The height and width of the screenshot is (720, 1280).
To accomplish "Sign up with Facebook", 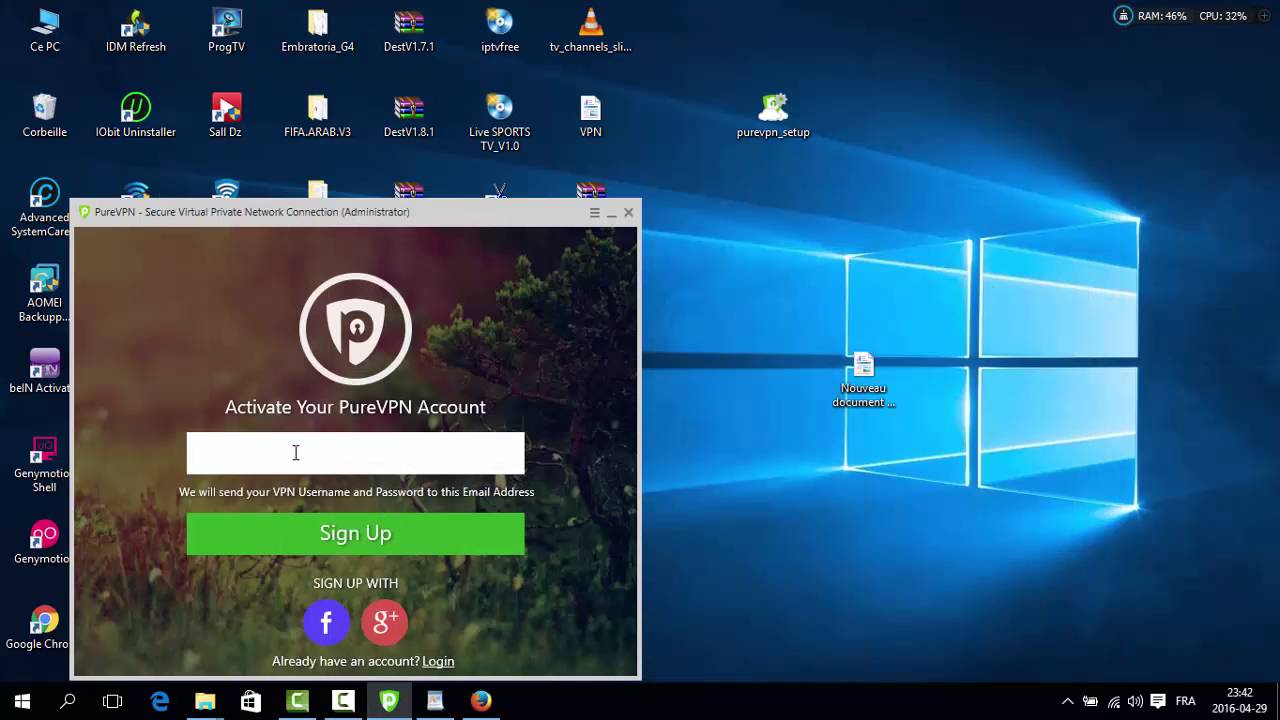I will (x=326, y=622).
